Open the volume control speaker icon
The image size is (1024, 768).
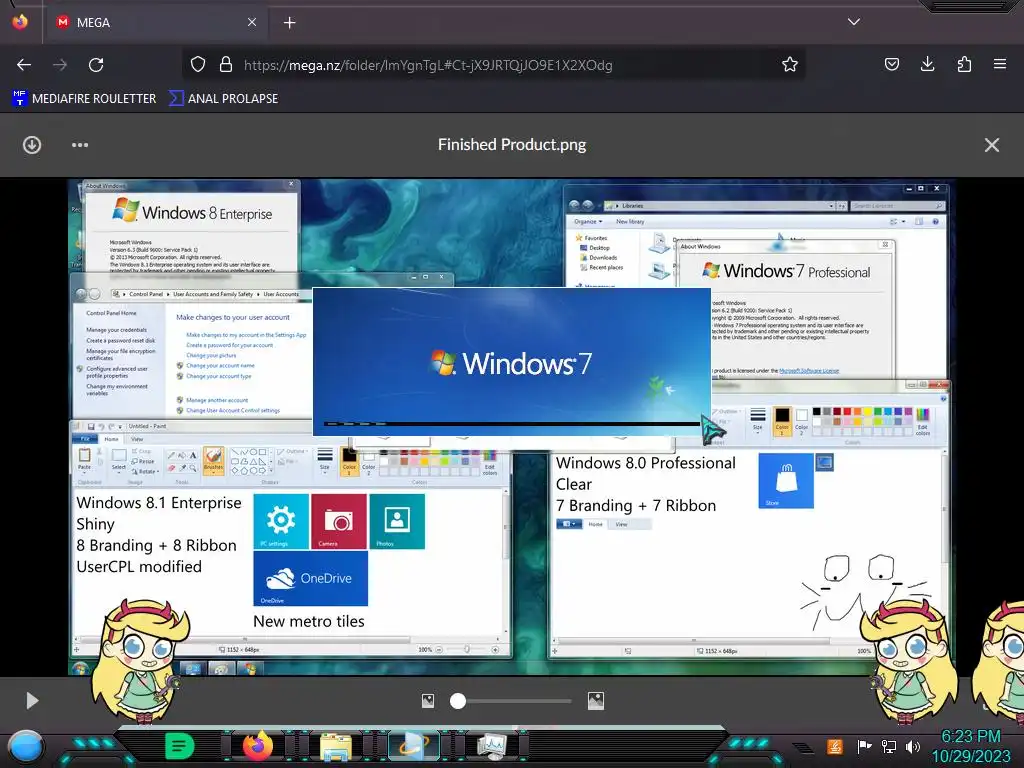913,746
